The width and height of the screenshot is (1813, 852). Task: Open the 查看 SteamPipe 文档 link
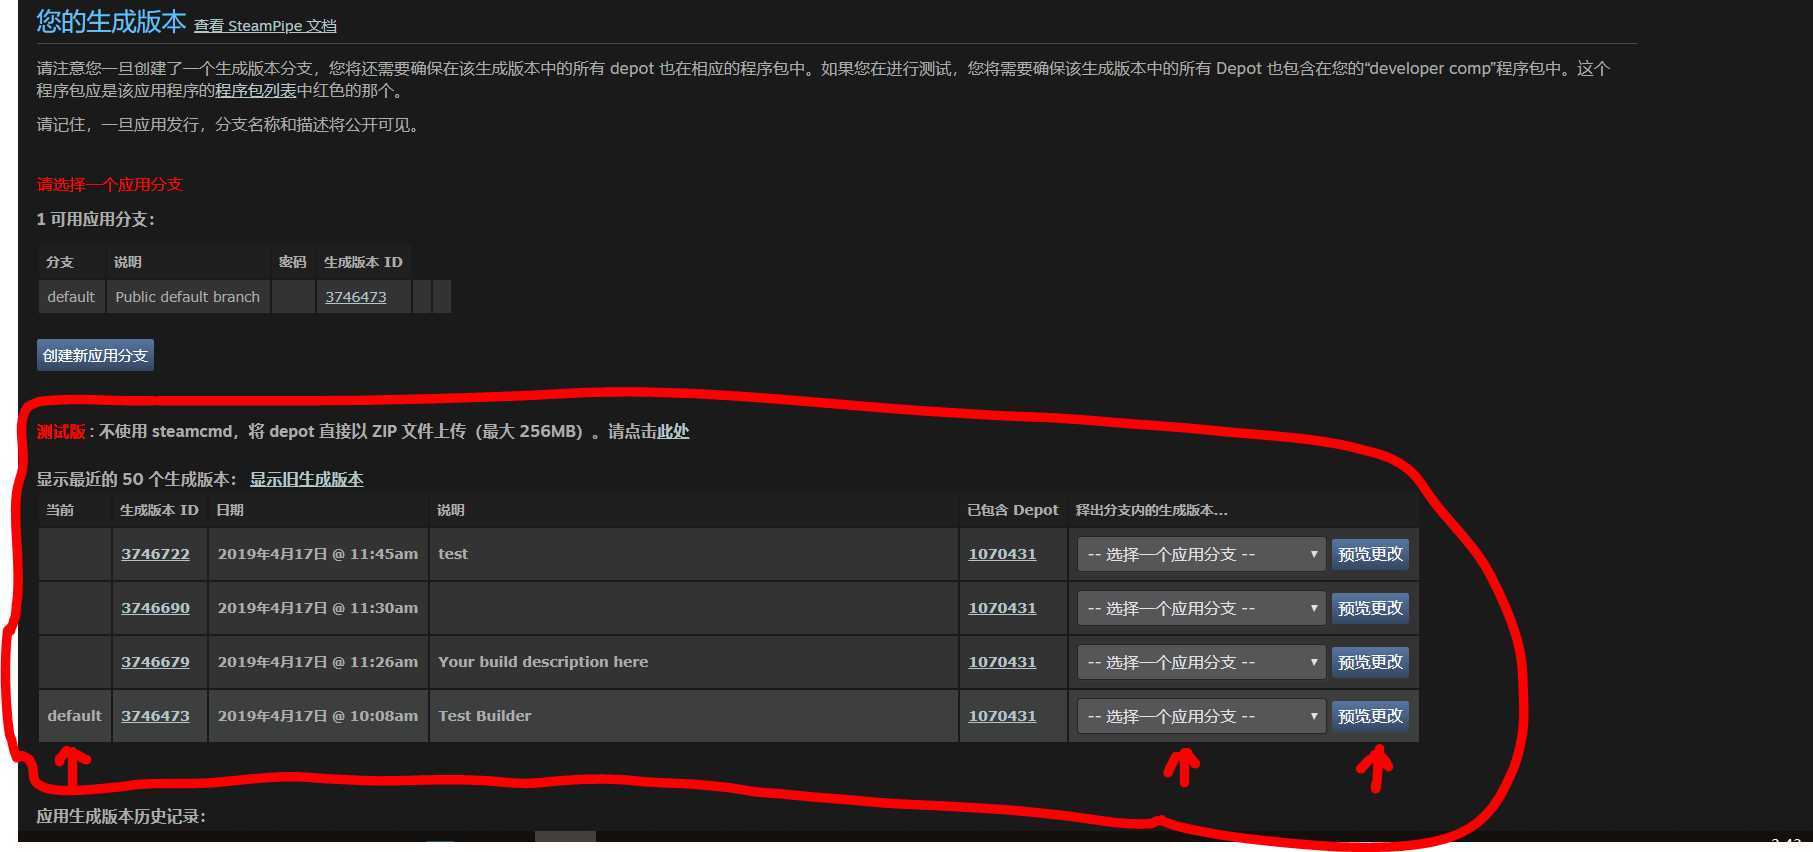(265, 26)
